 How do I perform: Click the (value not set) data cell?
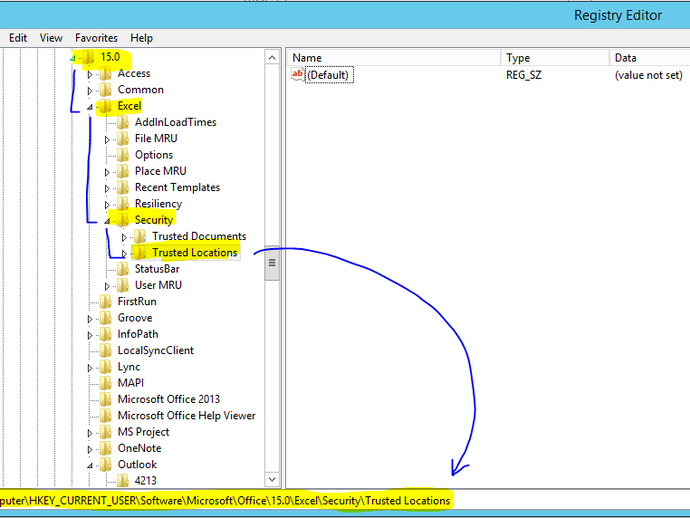[649, 75]
